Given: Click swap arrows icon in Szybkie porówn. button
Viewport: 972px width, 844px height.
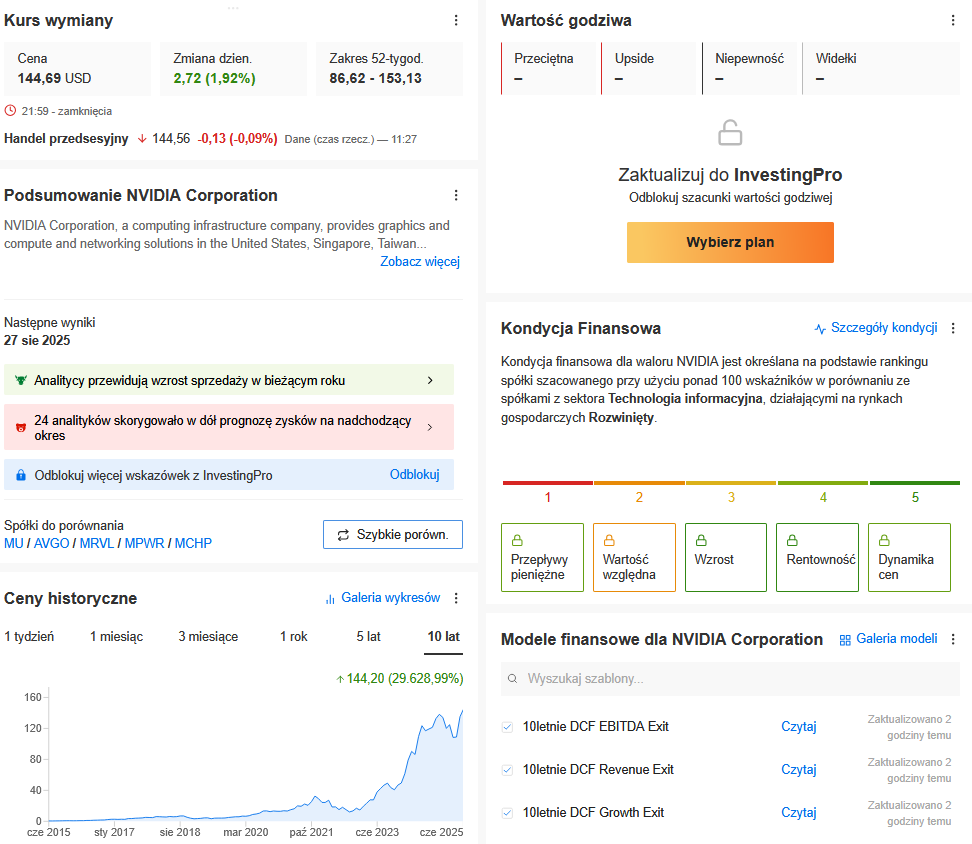Looking at the screenshot, I should pyautogui.click(x=343, y=535).
